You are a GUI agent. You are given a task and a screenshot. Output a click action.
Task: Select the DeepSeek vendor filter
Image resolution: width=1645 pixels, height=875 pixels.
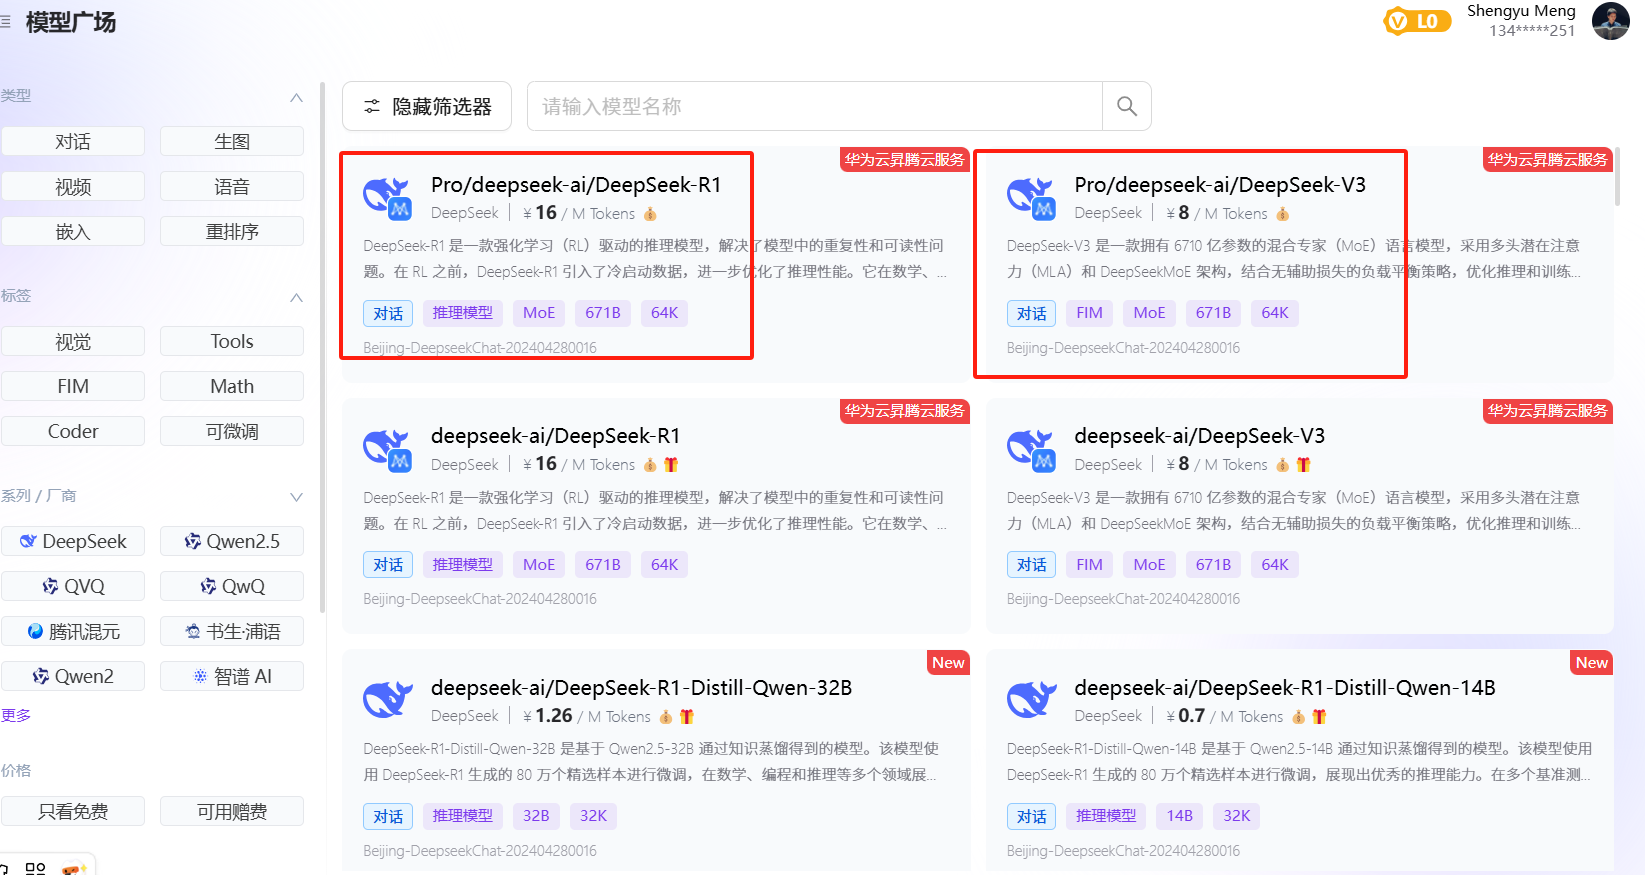[73, 542]
